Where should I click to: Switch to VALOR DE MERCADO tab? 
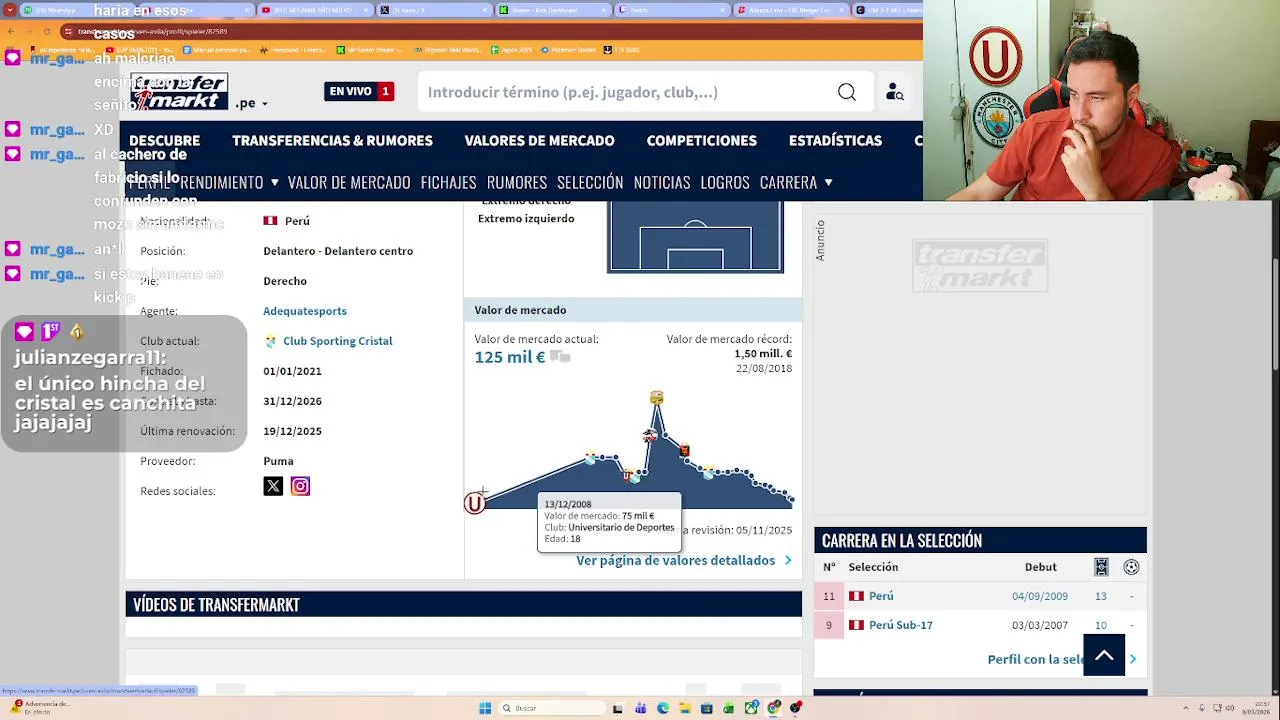[x=349, y=182]
